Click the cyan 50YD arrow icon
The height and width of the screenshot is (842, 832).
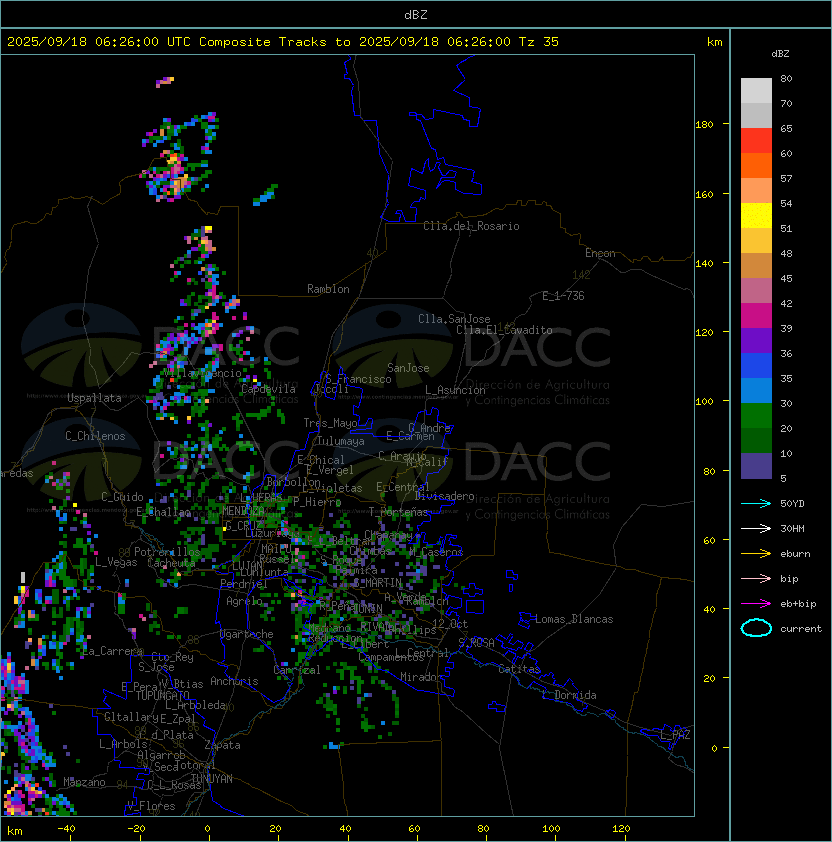(x=756, y=503)
